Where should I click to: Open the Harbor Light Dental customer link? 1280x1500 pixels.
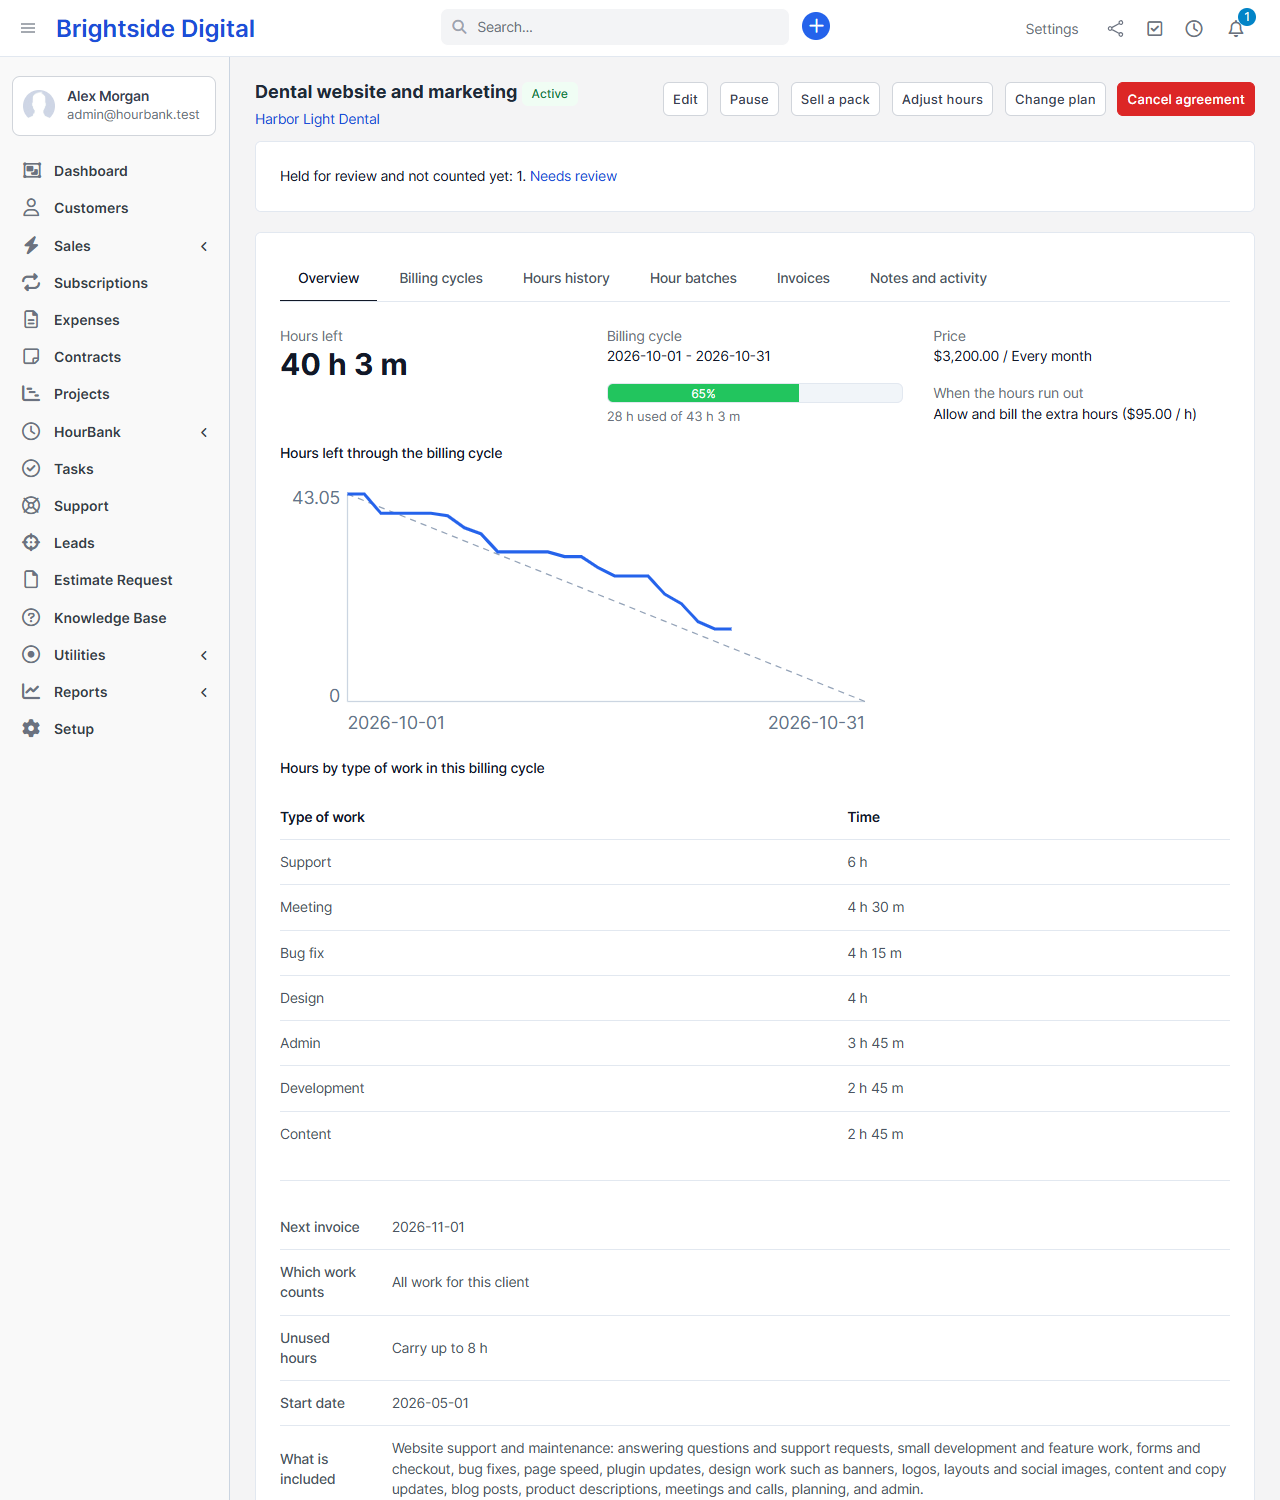(x=317, y=119)
